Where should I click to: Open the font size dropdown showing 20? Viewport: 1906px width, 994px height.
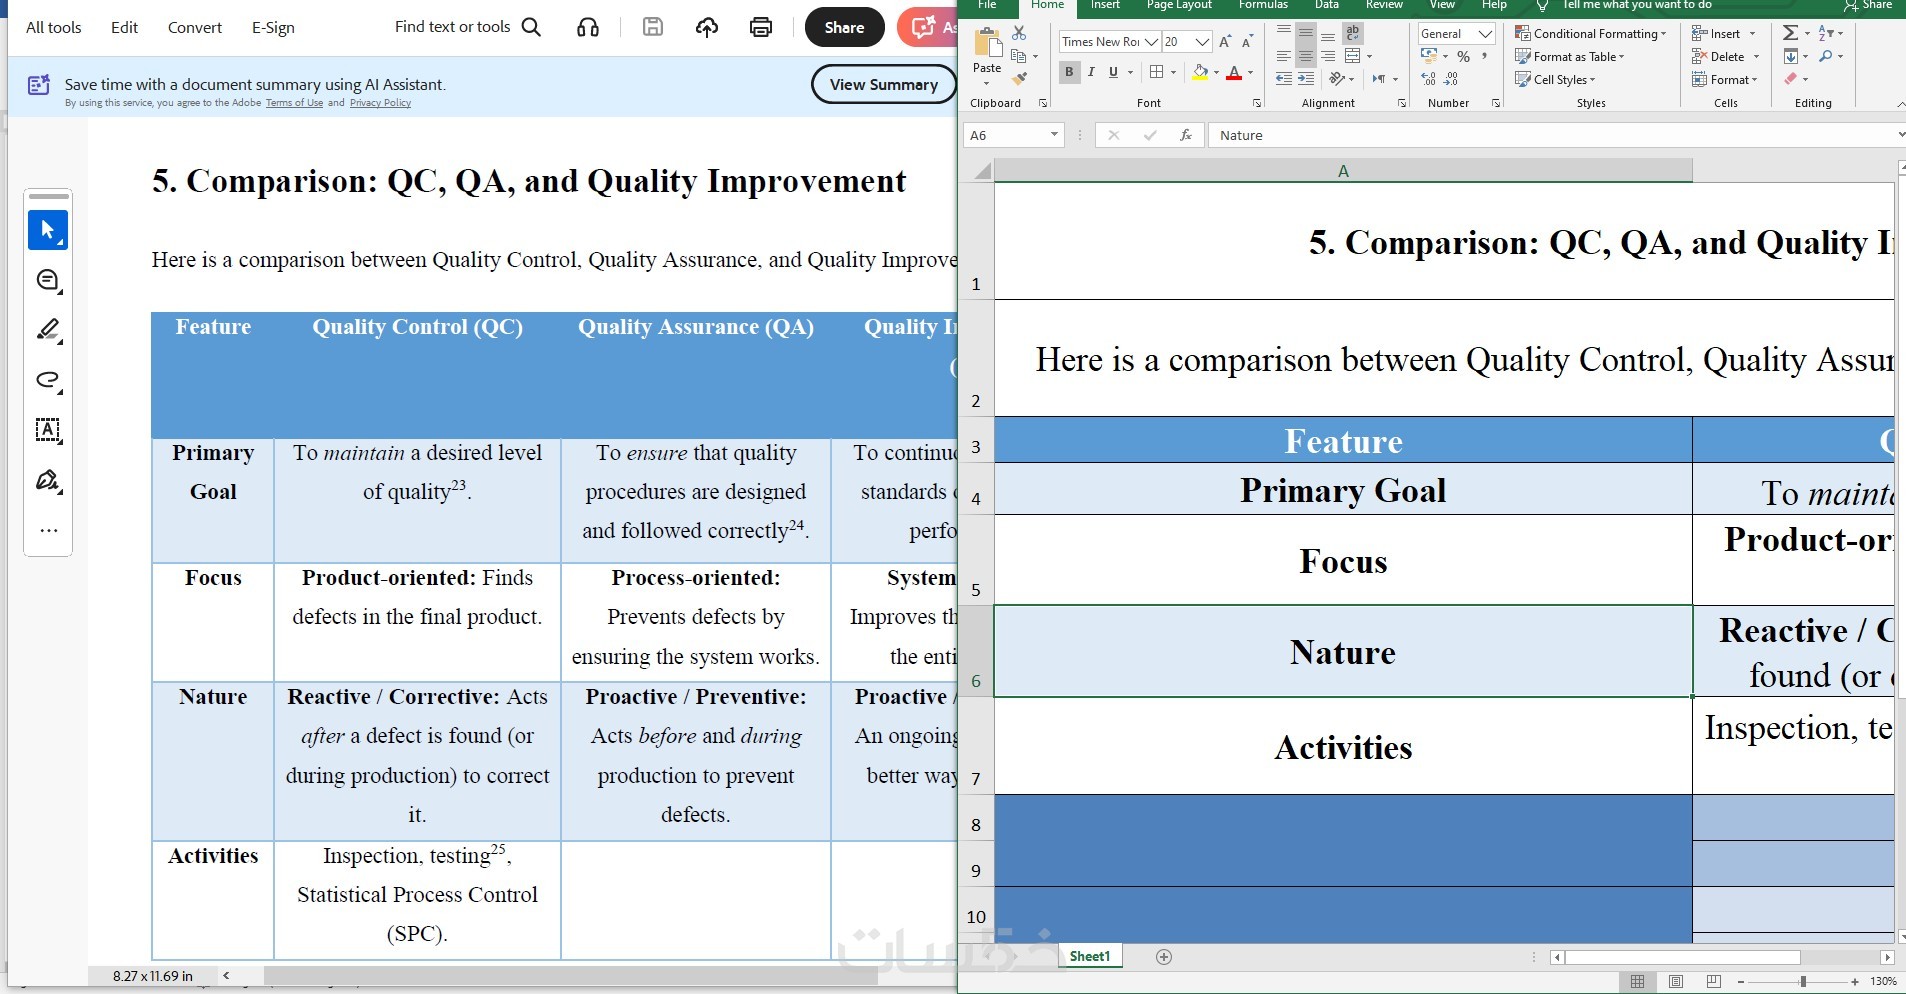(1202, 41)
